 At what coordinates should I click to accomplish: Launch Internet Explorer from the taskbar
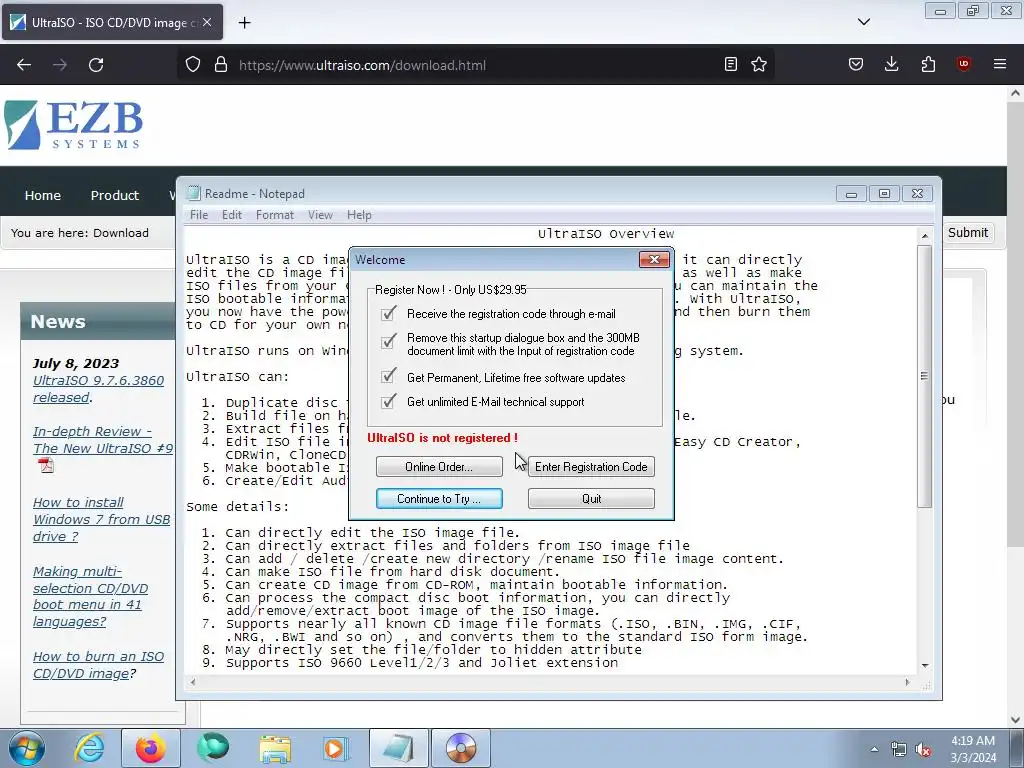89,748
